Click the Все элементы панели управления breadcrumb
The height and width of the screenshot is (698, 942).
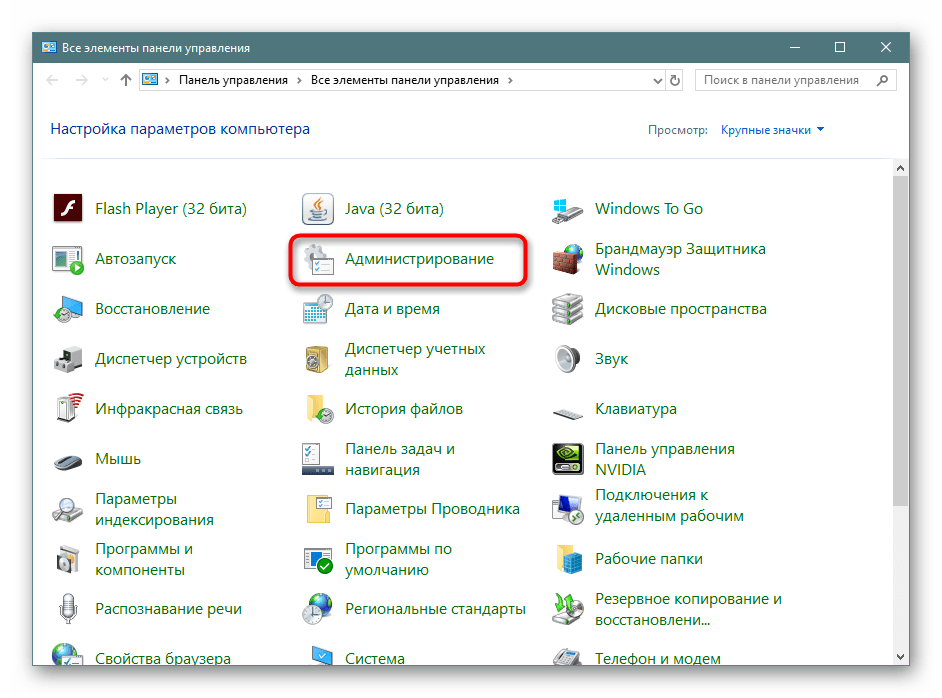click(404, 80)
